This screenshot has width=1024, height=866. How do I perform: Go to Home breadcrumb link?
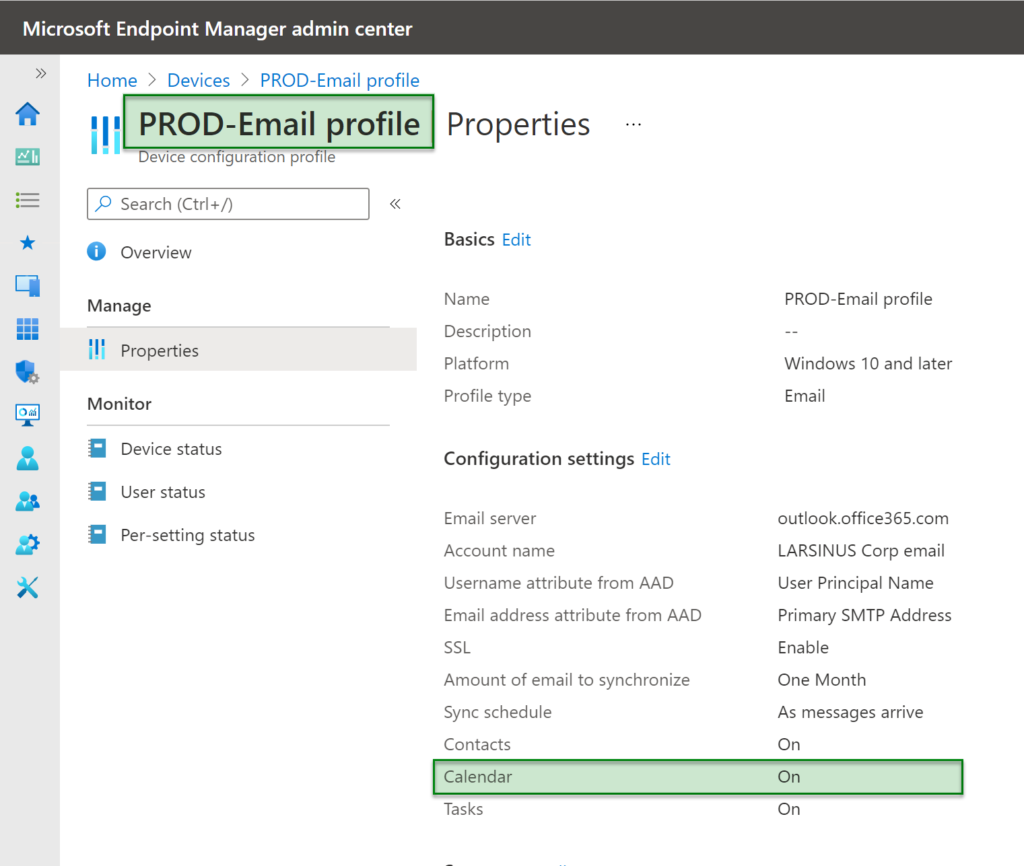(x=112, y=80)
